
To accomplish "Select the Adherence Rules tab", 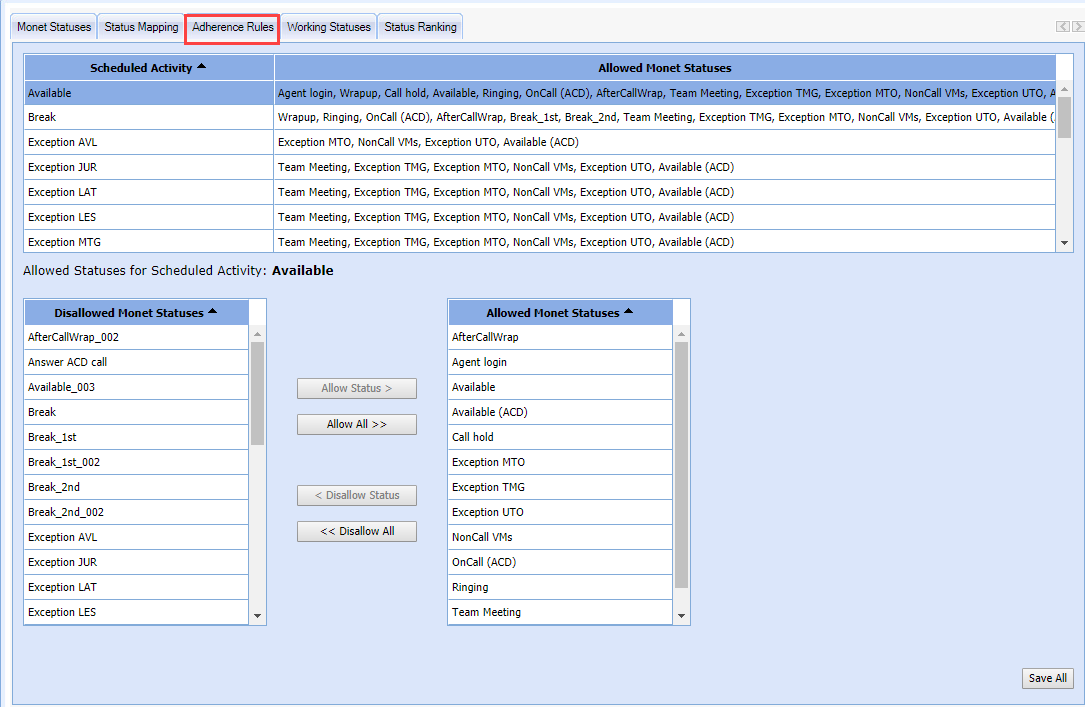I will coord(232,27).
